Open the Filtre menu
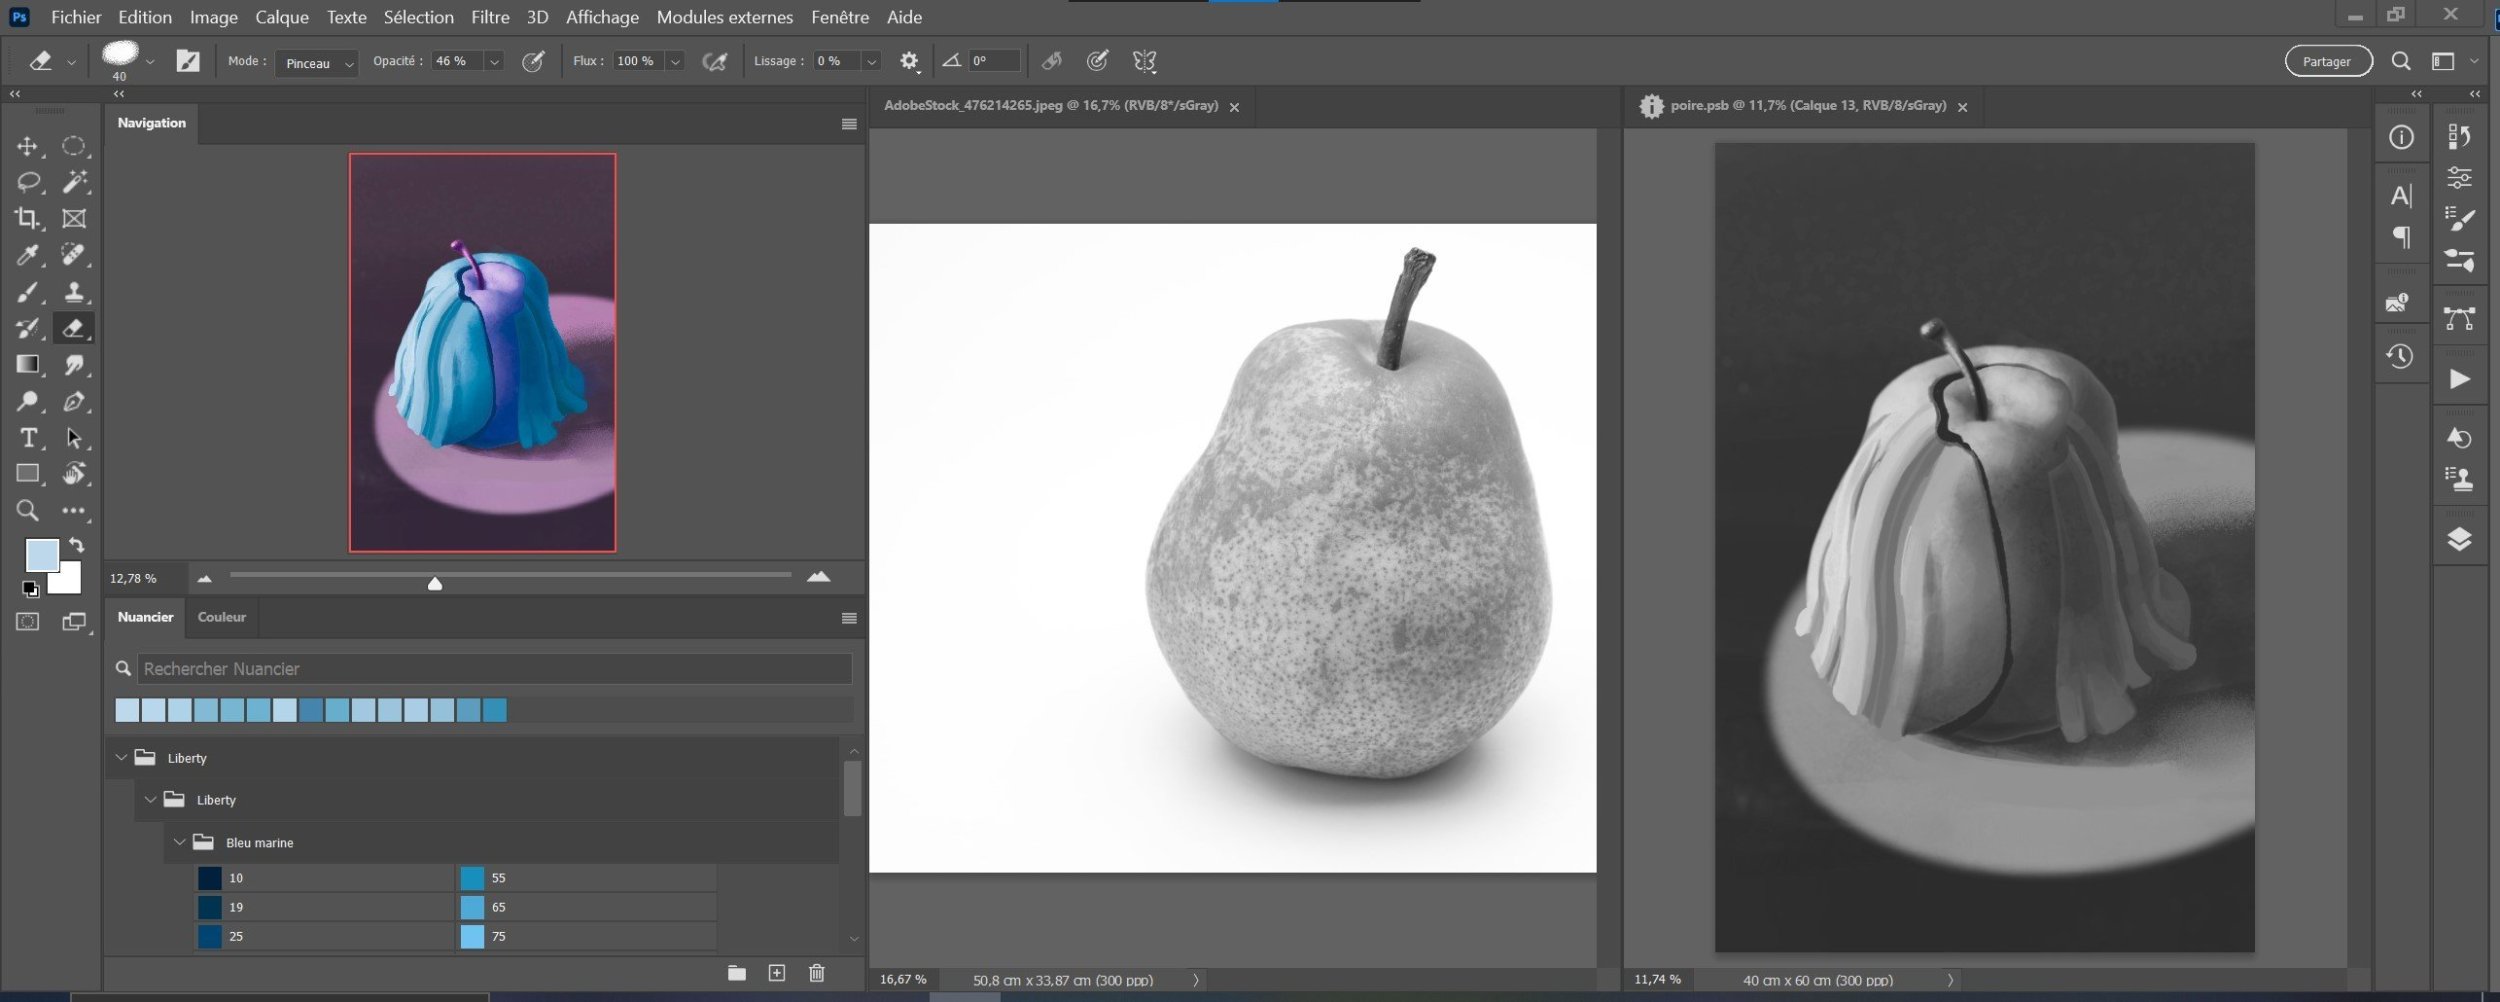Image resolution: width=2500 pixels, height=1002 pixels. (490, 17)
